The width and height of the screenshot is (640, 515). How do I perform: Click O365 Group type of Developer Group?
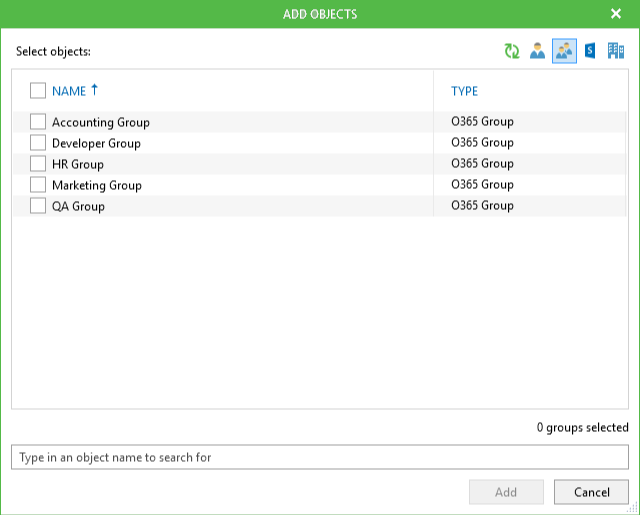[482, 143]
